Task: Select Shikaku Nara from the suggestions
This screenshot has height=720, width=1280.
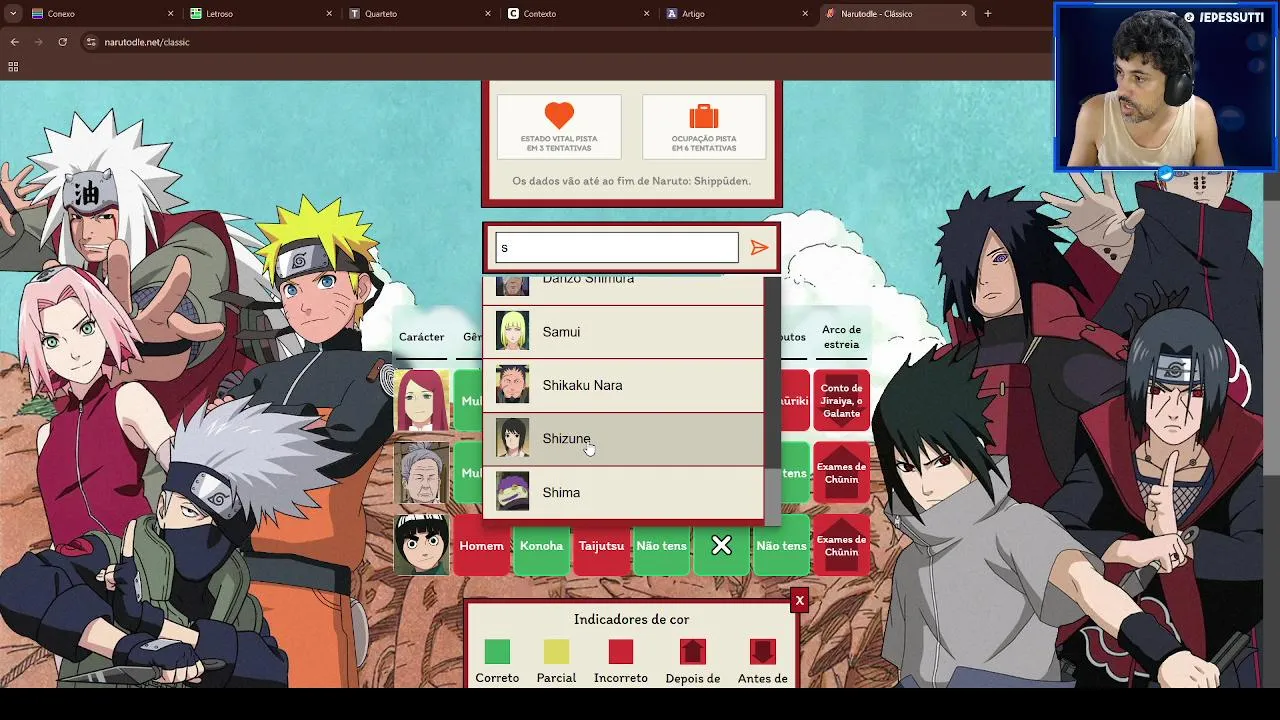Action: (623, 385)
